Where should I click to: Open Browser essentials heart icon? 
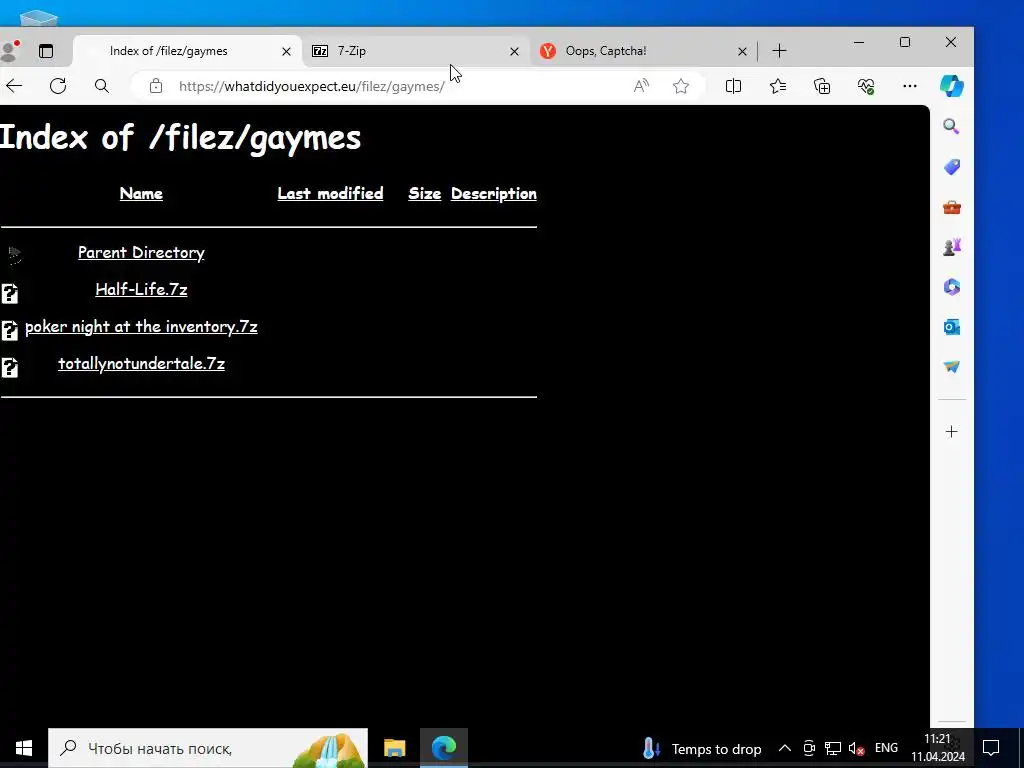pyautogui.click(x=866, y=86)
